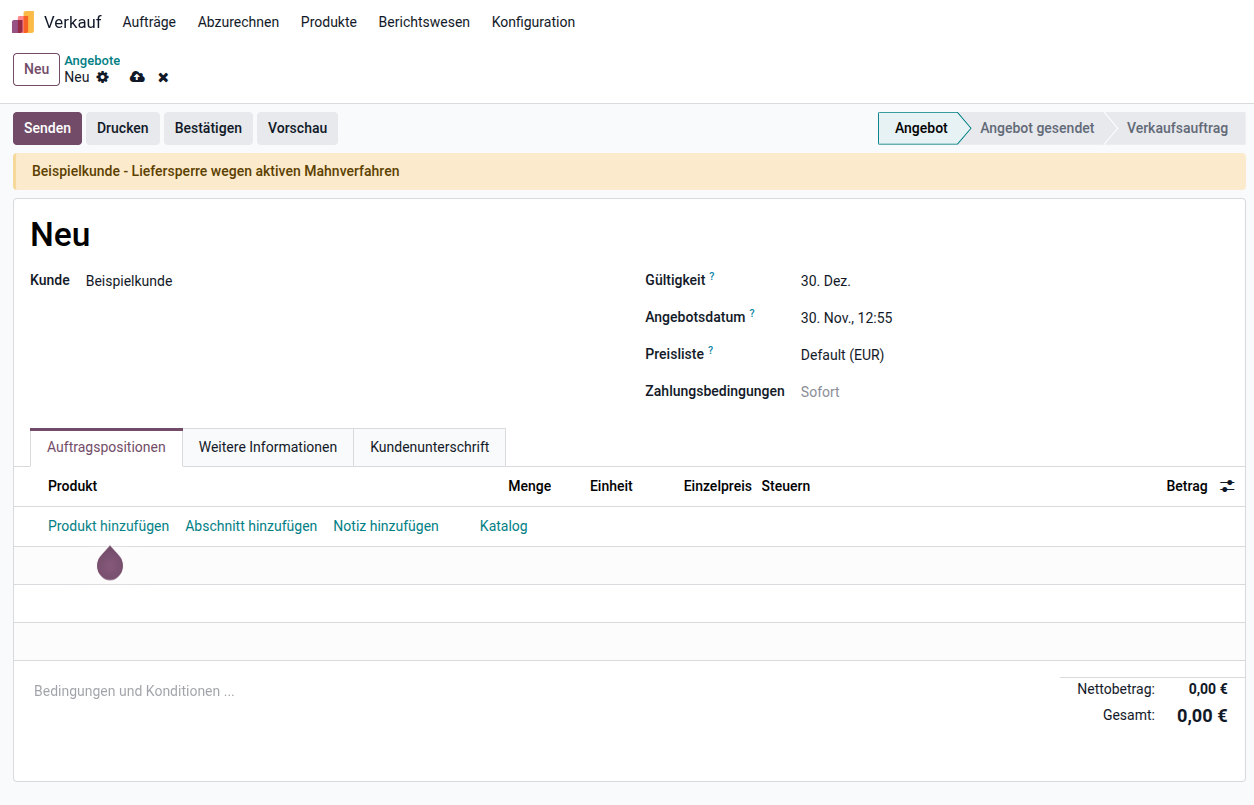The image size is (1254, 805).
Task: Select the Angebot gesendet status stage
Action: 1036,128
